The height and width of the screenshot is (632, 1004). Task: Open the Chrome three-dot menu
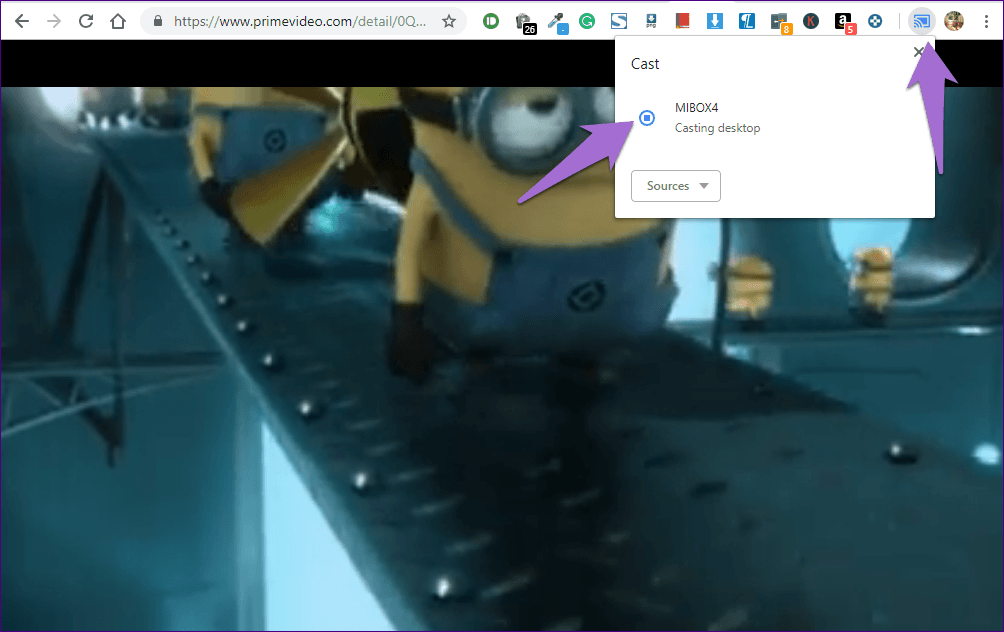985,21
